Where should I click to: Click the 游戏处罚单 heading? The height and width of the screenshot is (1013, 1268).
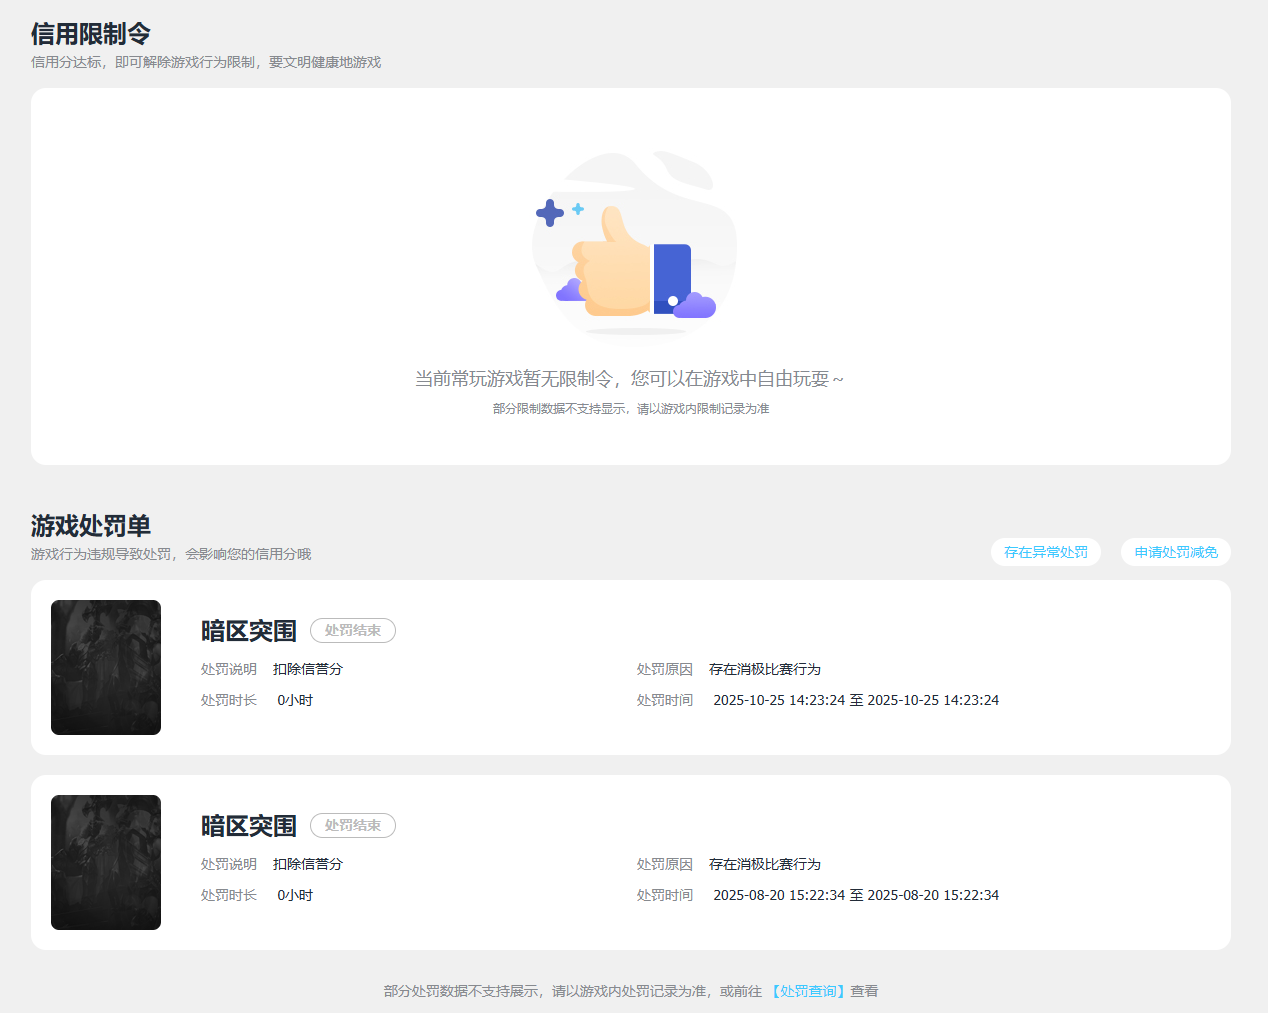91,526
